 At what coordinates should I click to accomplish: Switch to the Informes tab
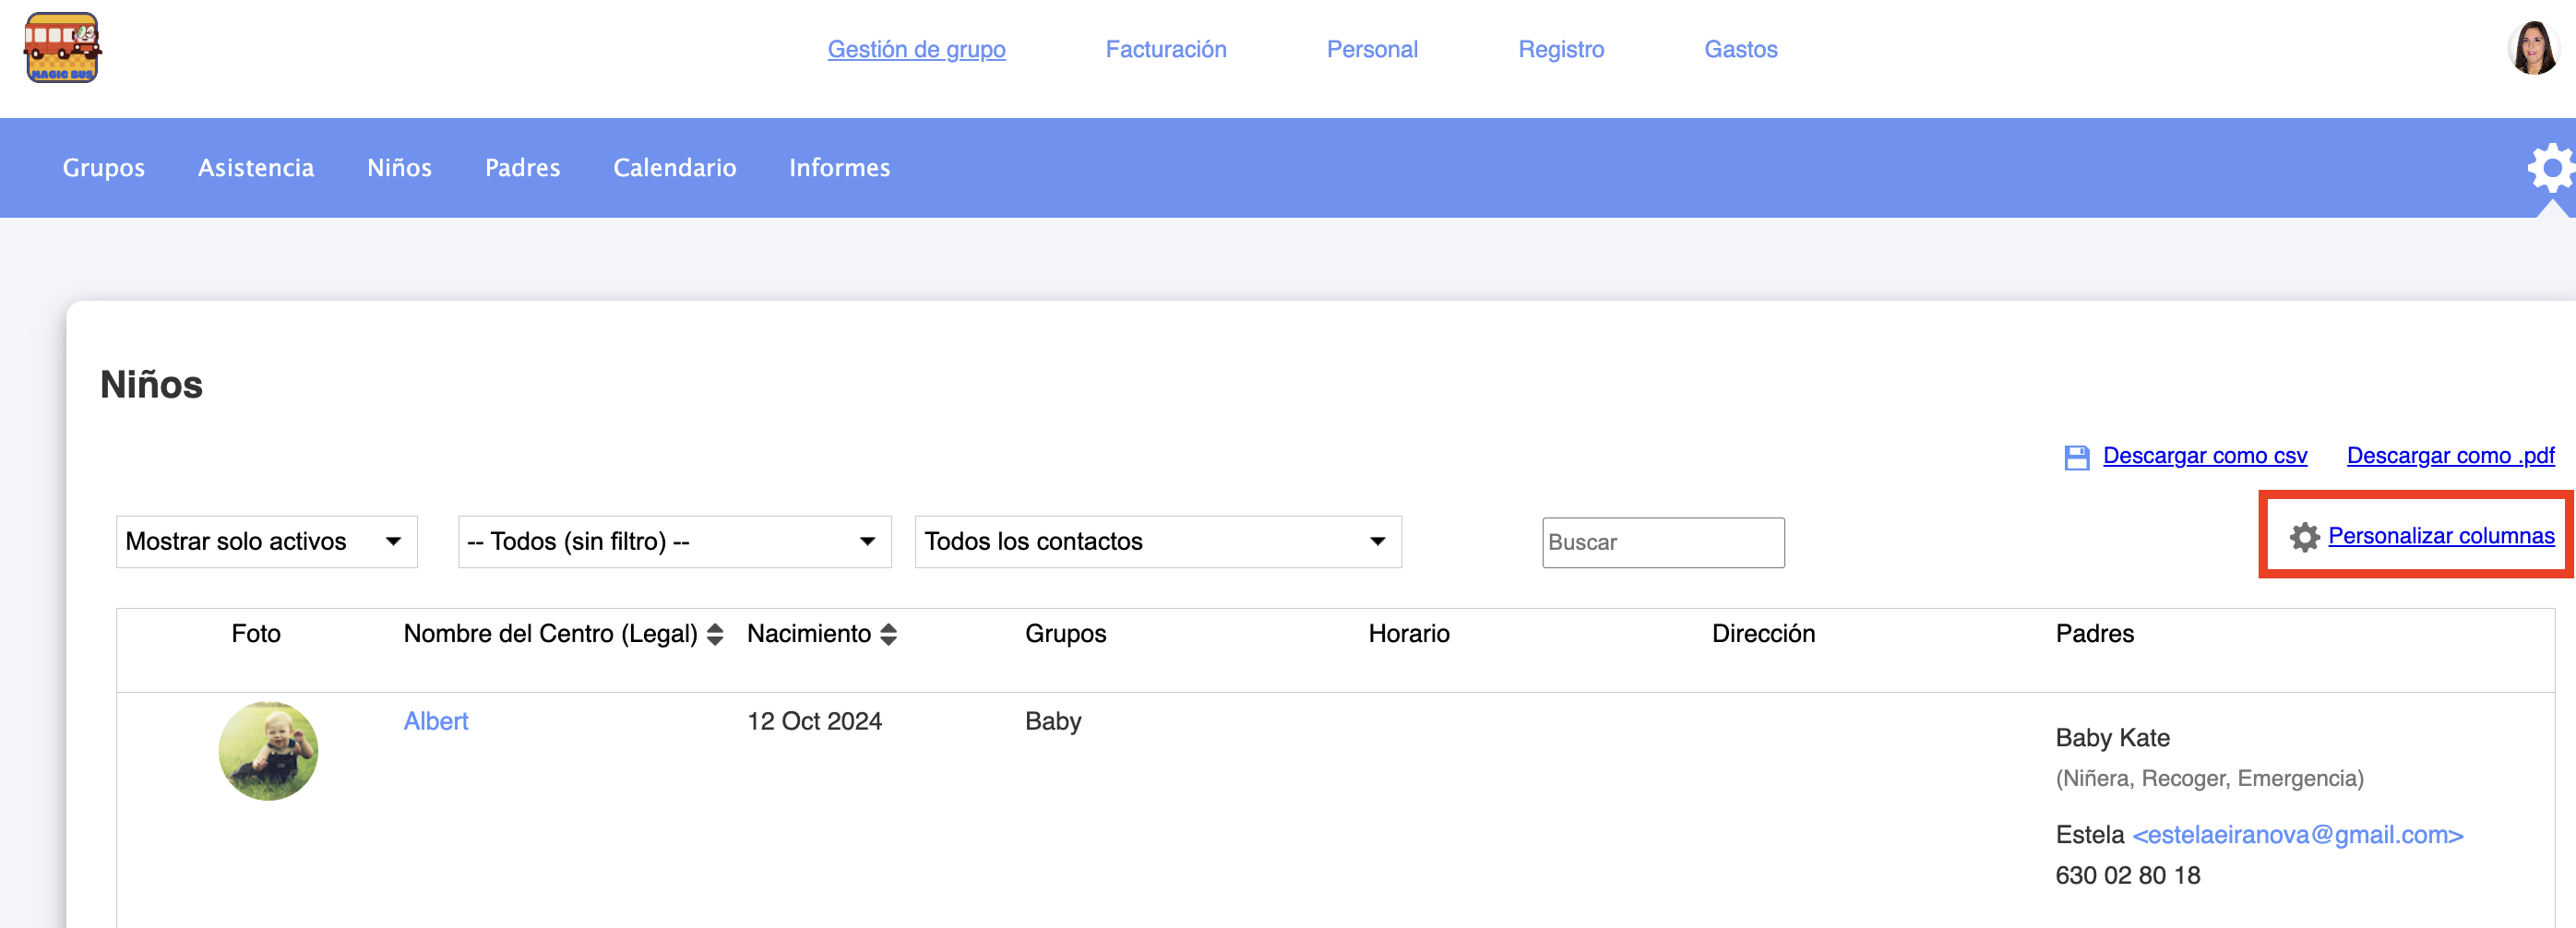click(x=839, y=168)
